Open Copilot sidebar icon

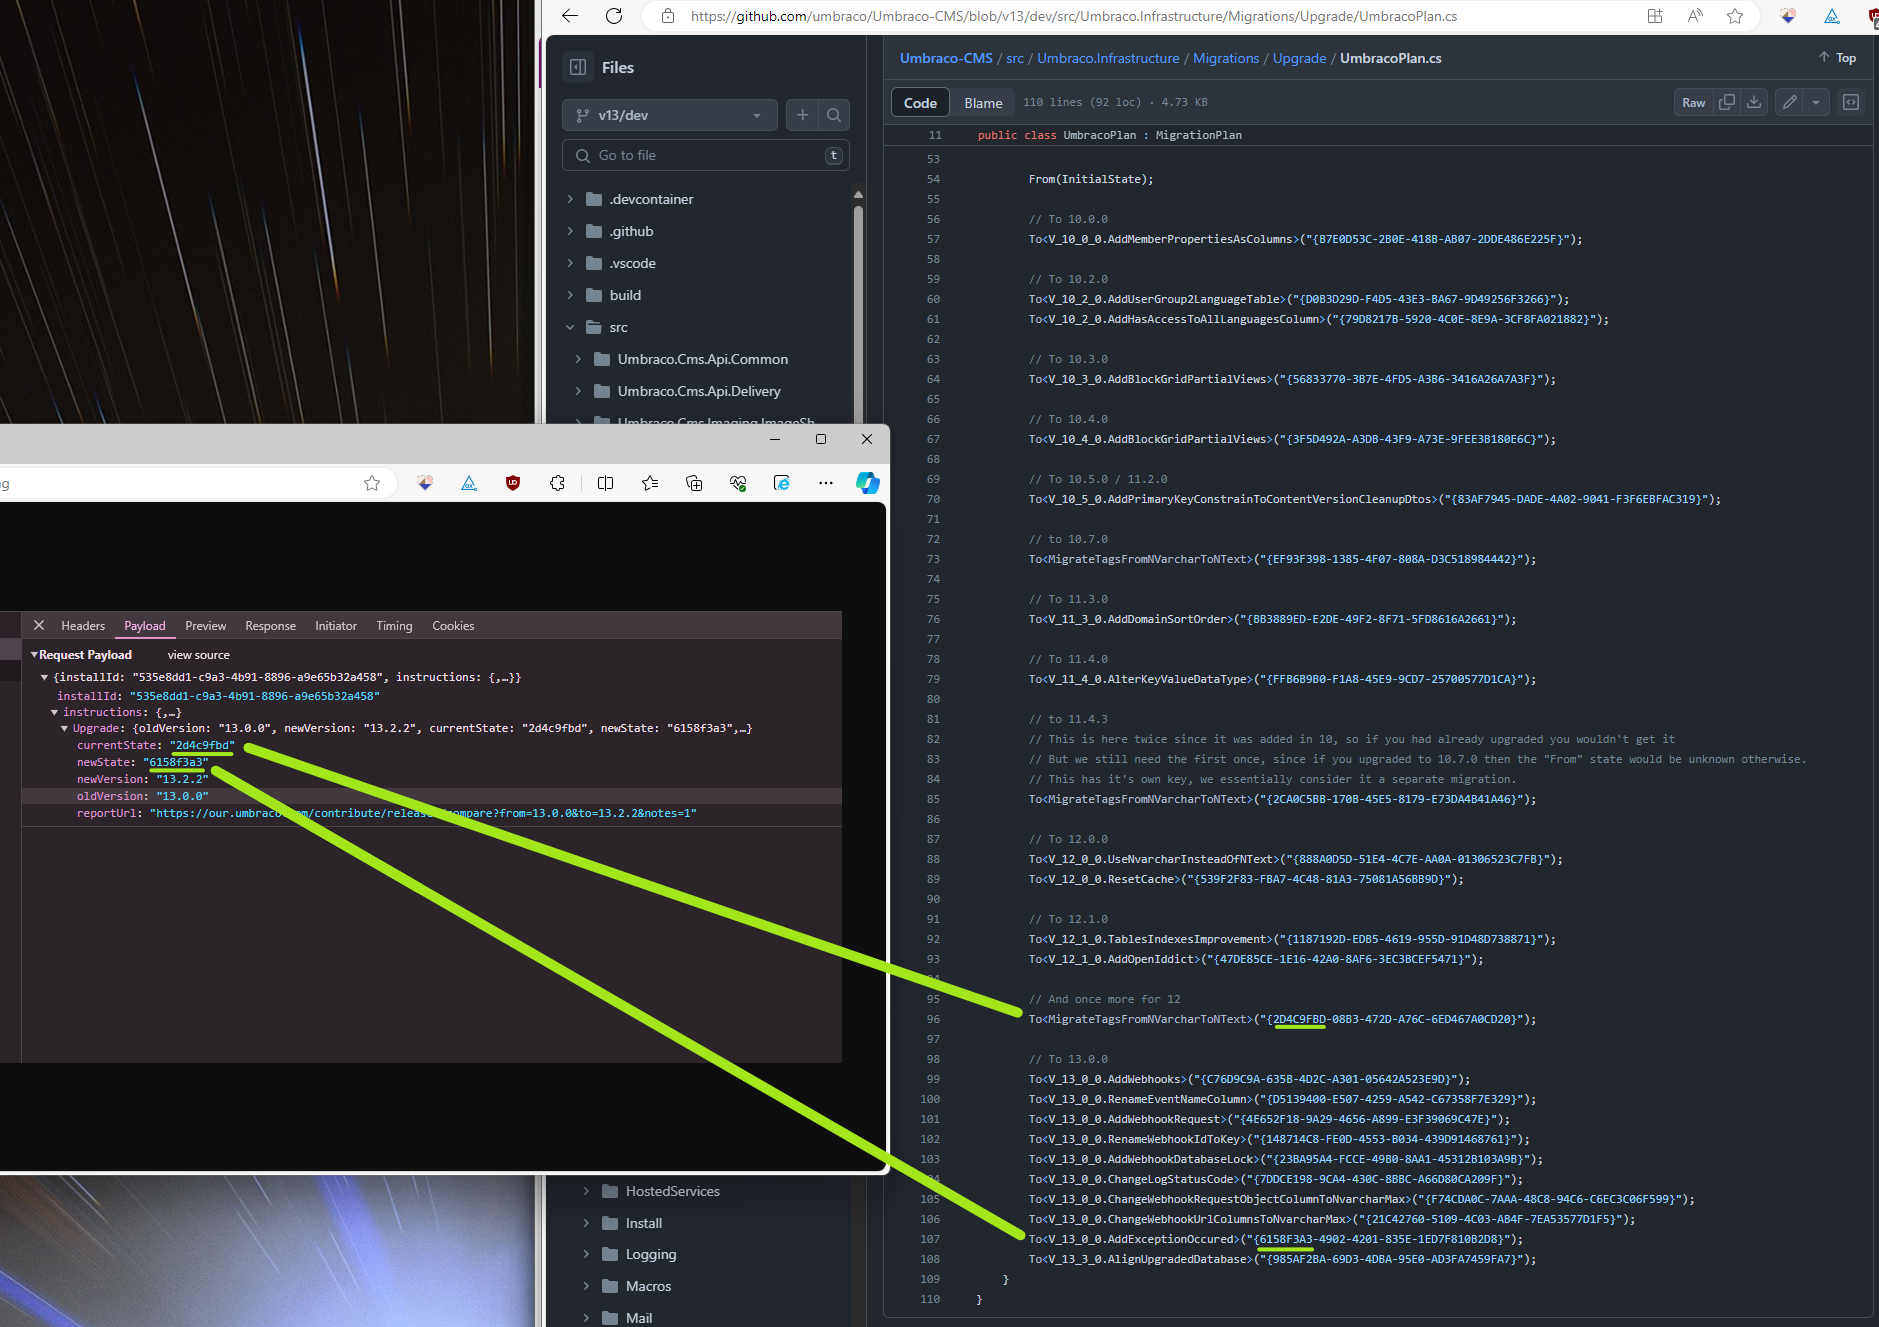(x=867, y=483)
